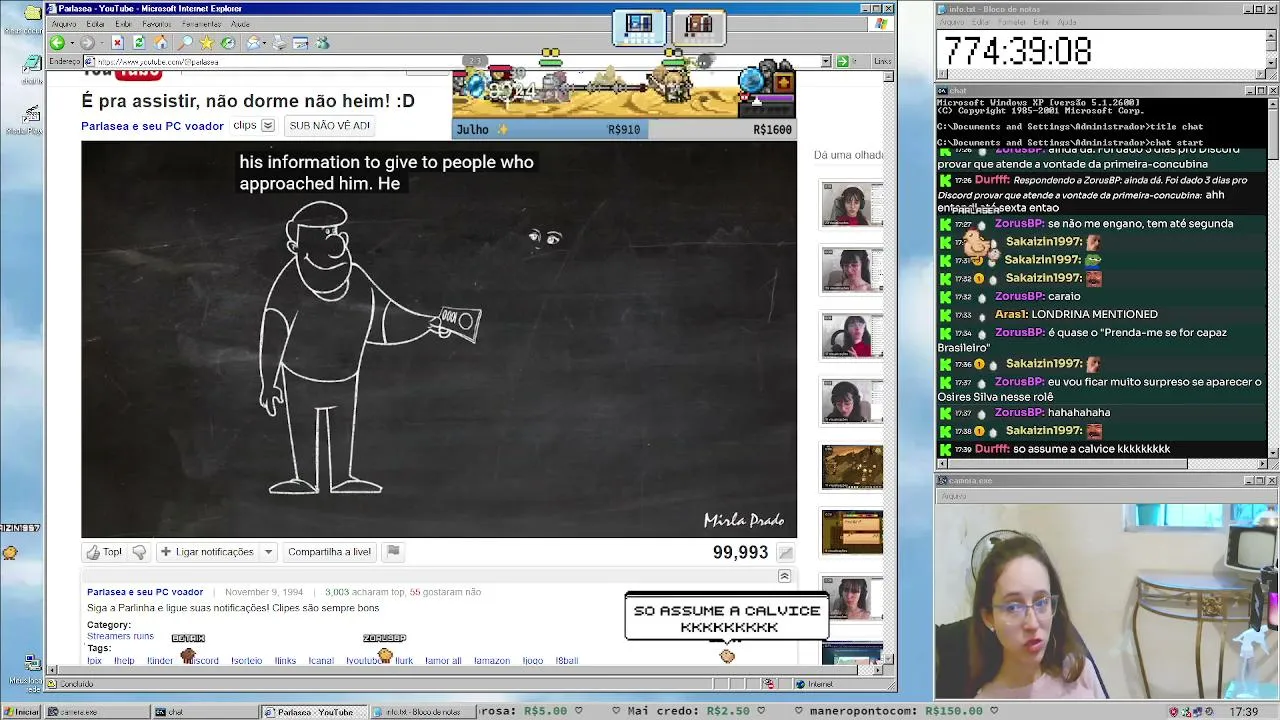Click the address bar URL field
This screenshot has width=1280, height=720.
[x=456, y=61]
